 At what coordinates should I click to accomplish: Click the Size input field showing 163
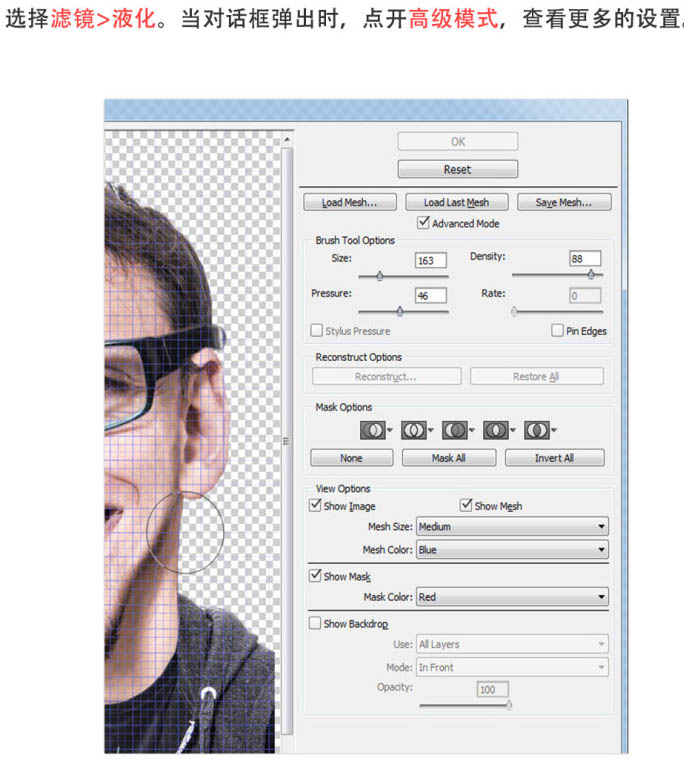(430, 260)
